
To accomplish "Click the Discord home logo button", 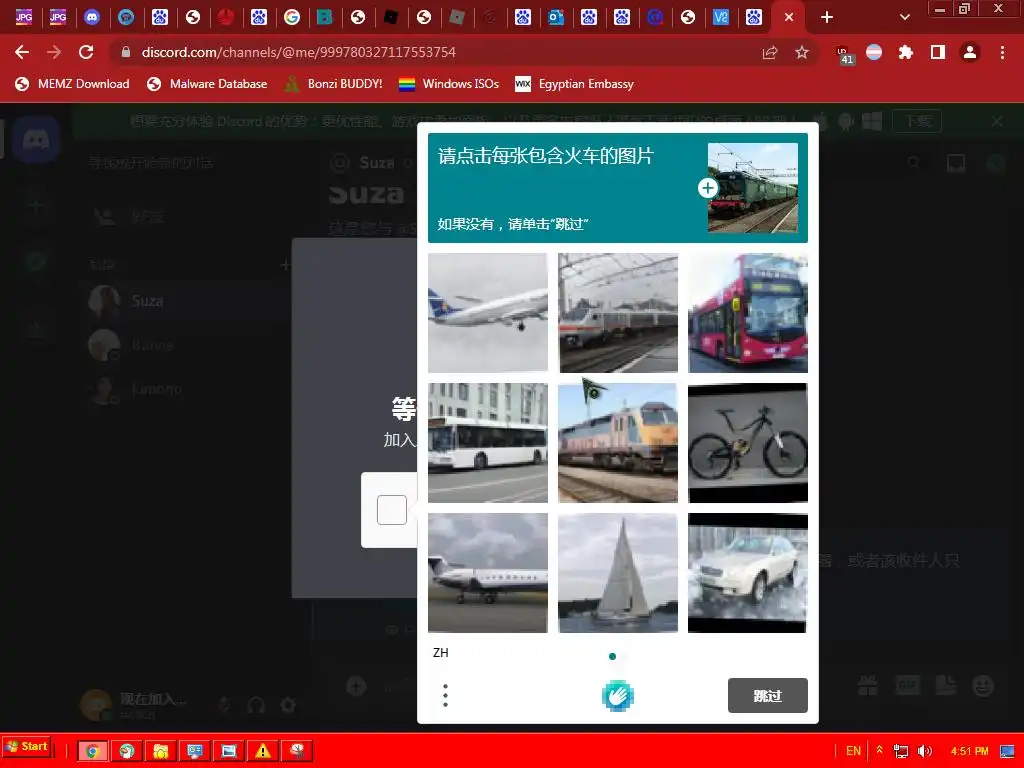I will coord(36,140).
